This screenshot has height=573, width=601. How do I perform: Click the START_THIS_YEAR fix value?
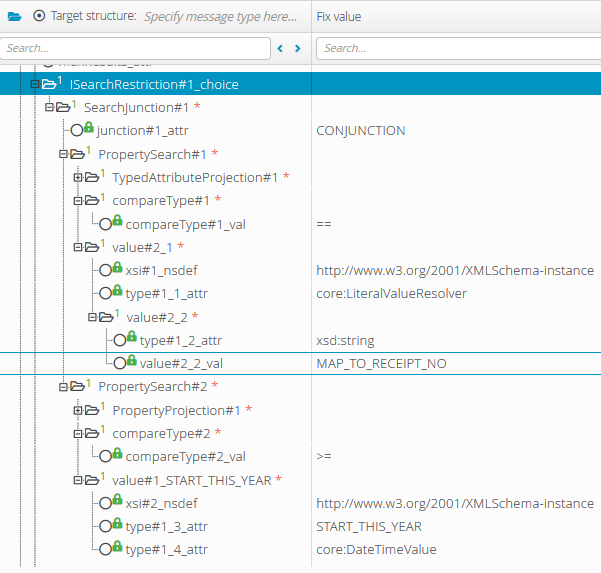pos(369,527)
